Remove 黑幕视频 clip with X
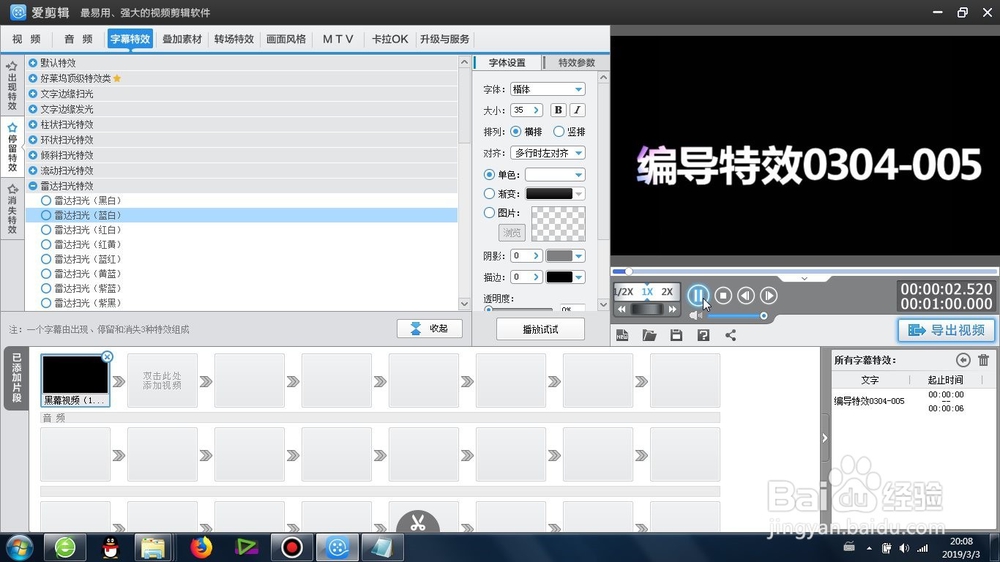The image size is (1000, 562). (x=107, y=357)
